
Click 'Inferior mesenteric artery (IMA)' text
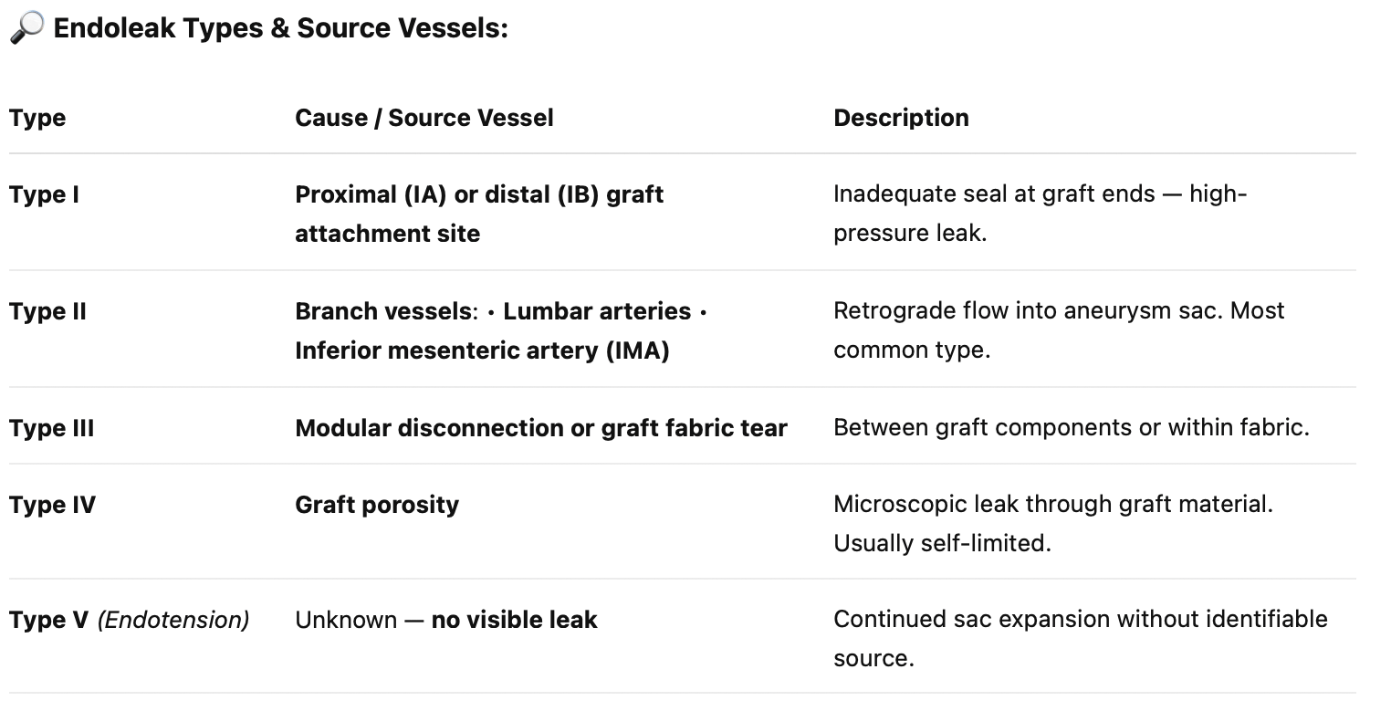pos(482,352)
